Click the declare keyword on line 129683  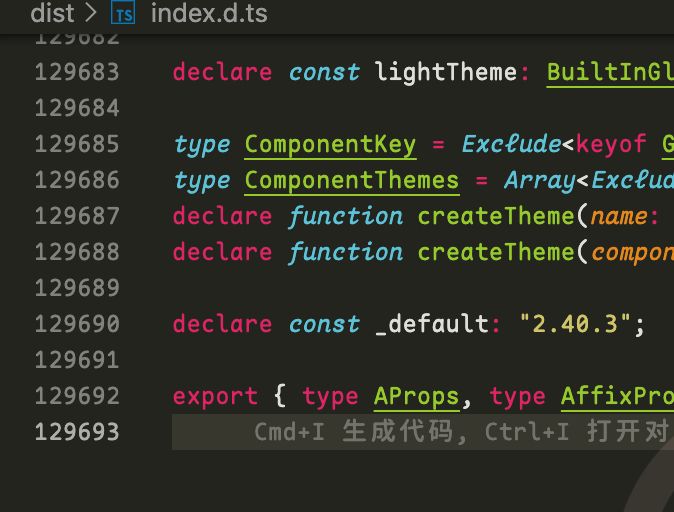click(x=222, y=72)
